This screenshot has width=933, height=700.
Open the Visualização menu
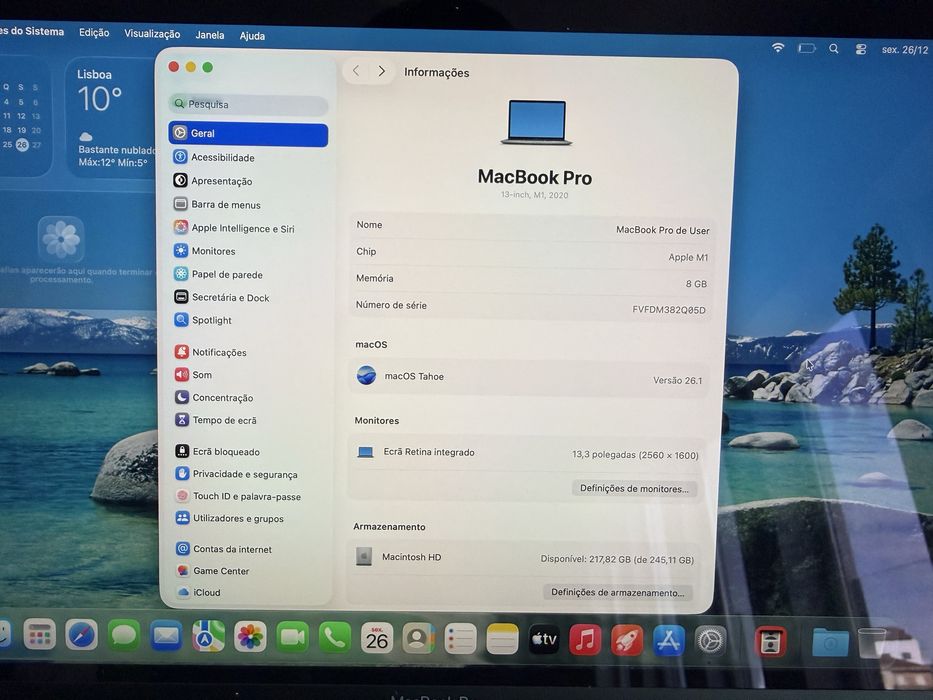(152, 34)
